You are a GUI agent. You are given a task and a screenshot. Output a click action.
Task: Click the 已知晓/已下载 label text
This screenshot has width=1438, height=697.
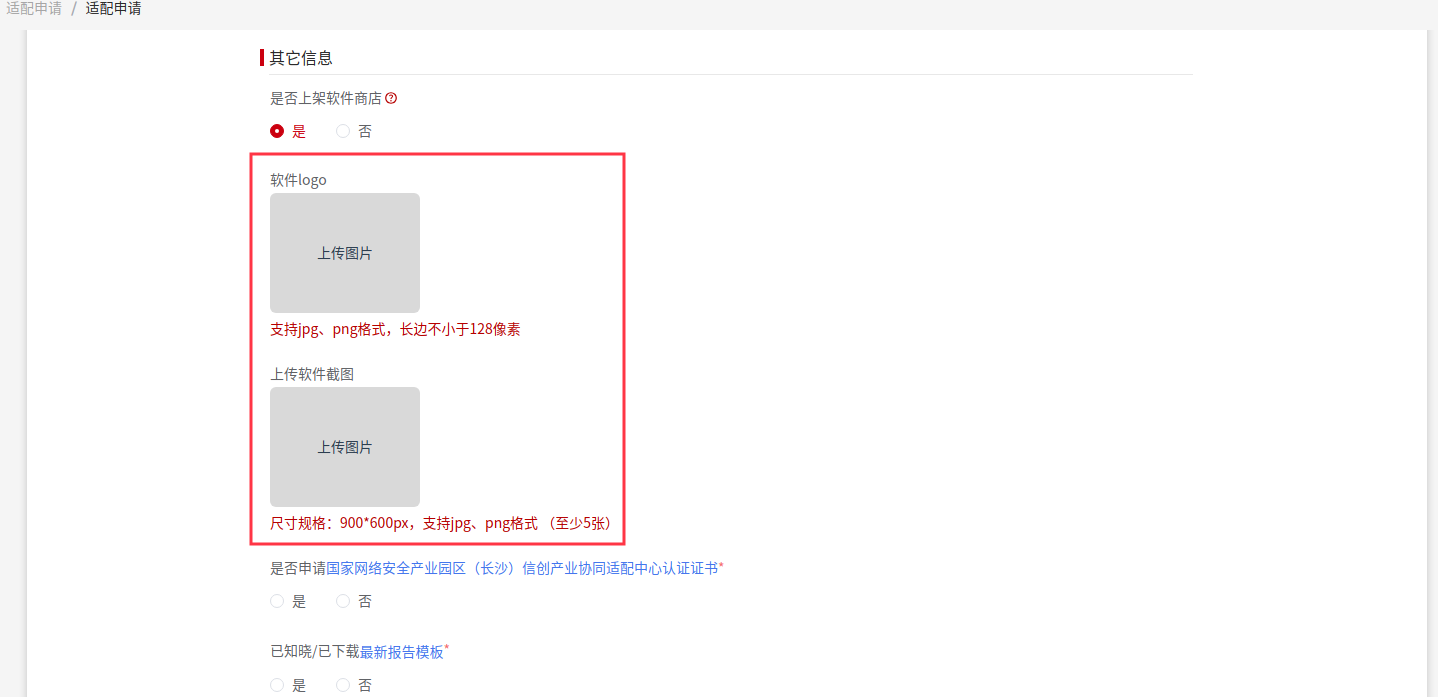coord(315,652)
